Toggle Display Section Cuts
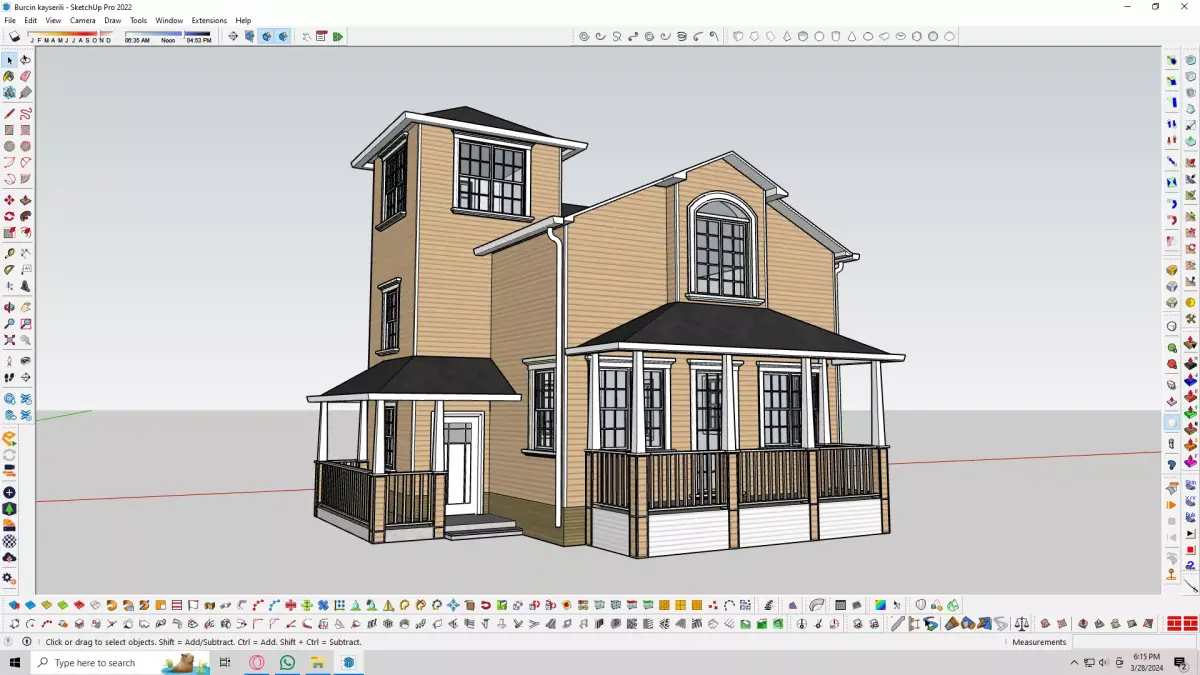 point(266,36)
